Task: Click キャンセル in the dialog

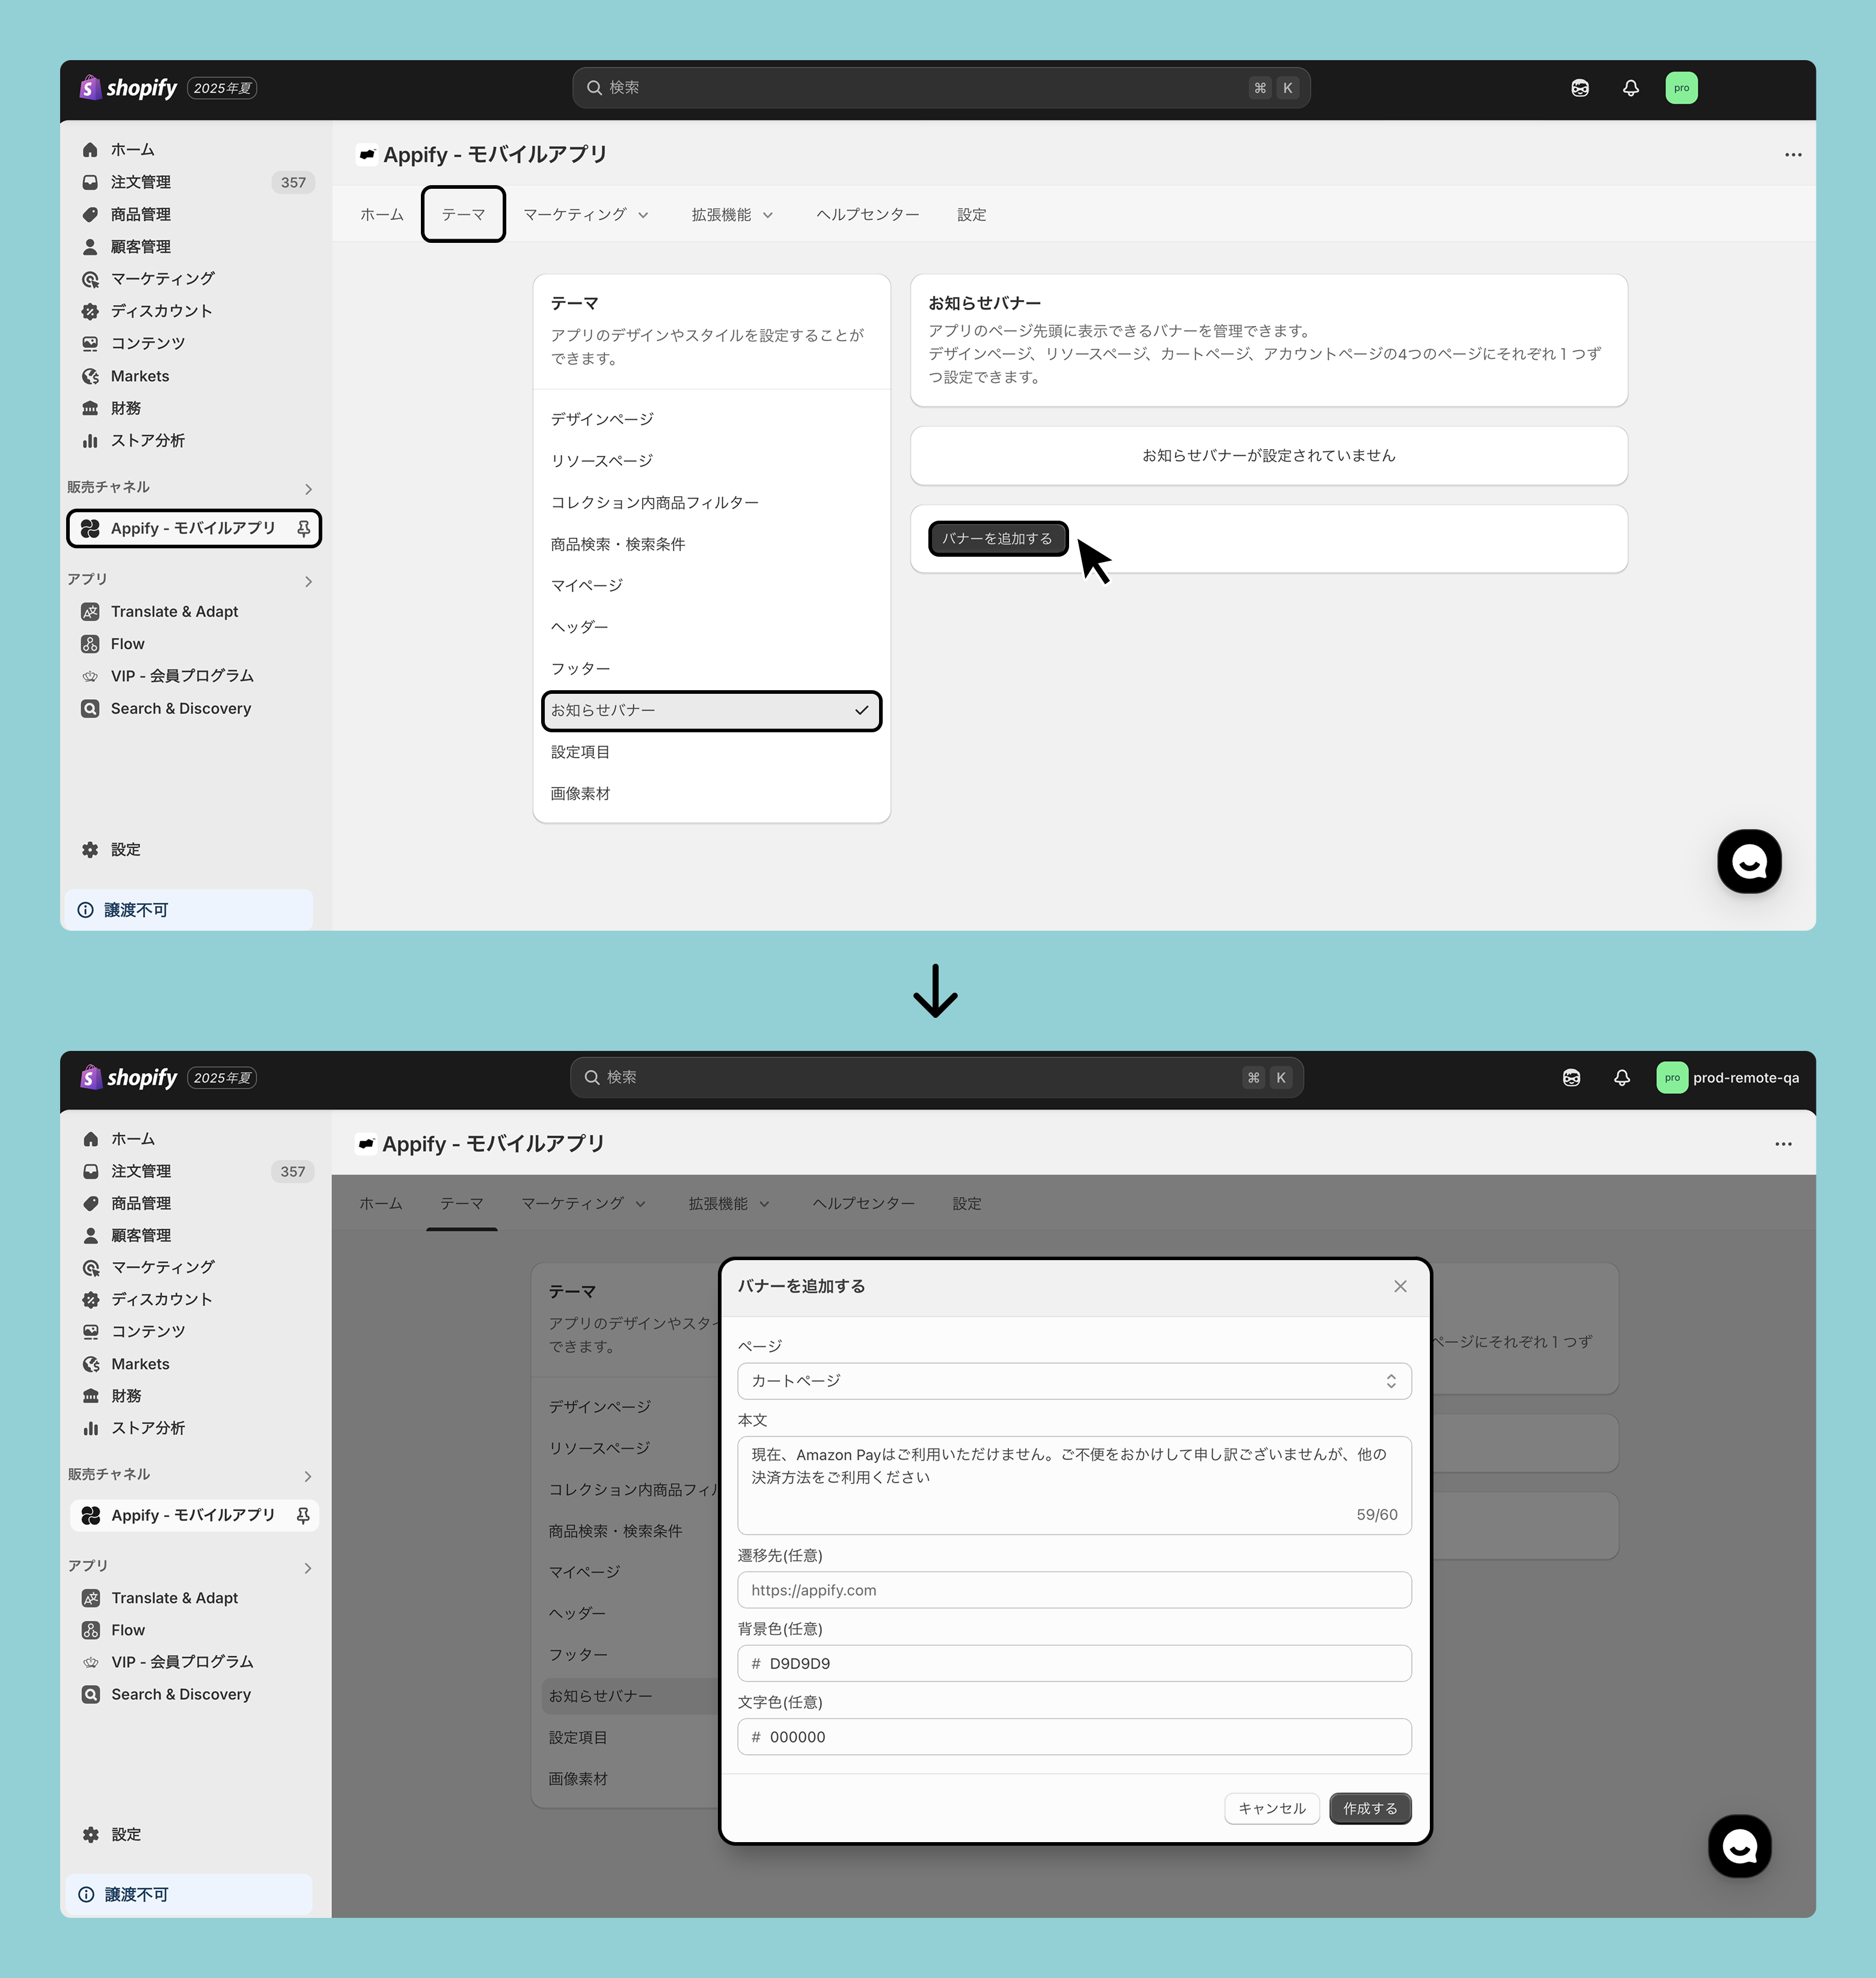Action: click(x=1272, y=1808)
